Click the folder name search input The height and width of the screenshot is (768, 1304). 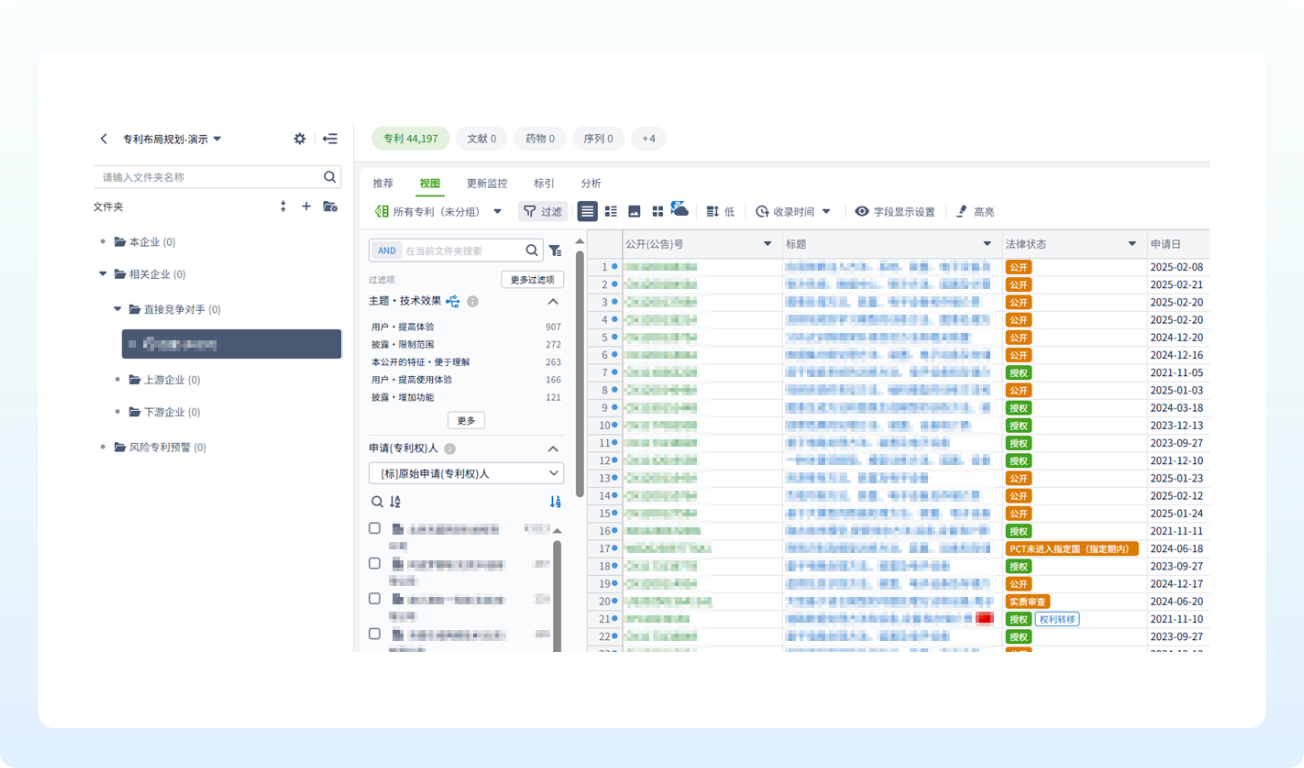pyautogui.click(x=210, y=177)
